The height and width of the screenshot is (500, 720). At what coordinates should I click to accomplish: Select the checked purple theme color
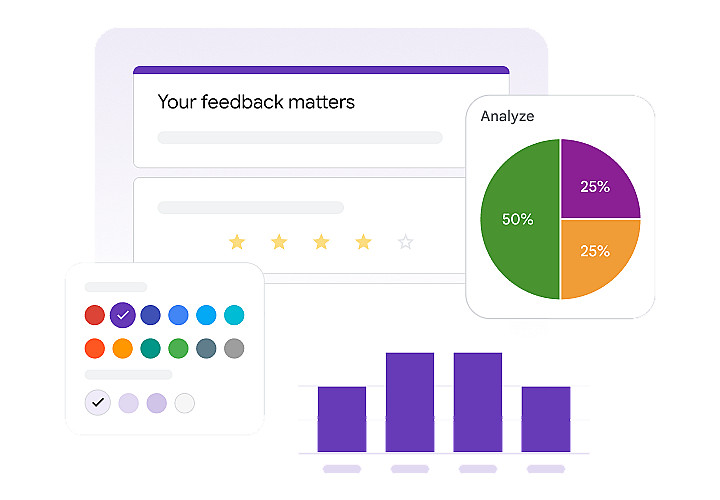(122, 315)
